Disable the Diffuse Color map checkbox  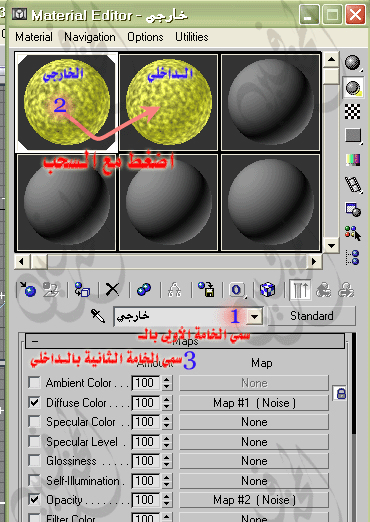35,402
